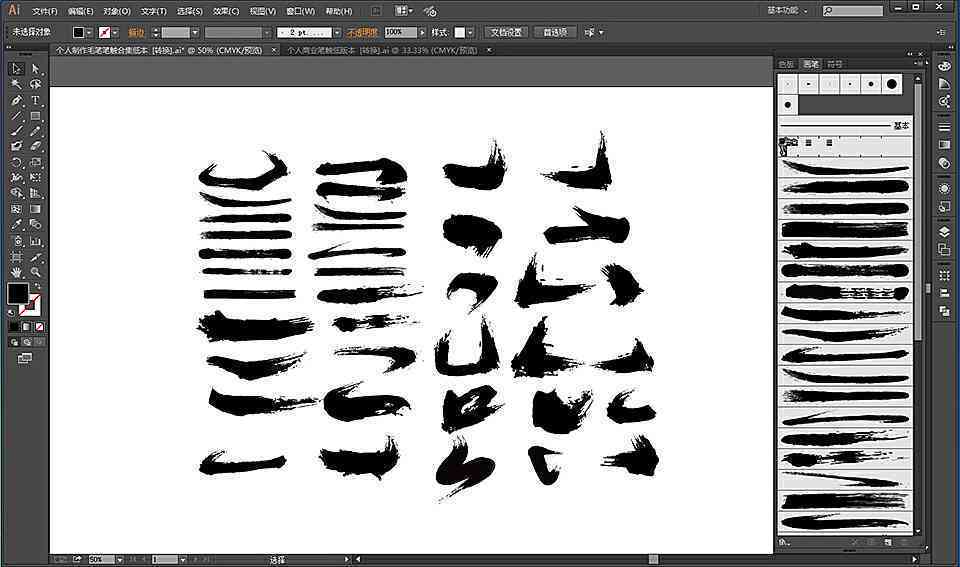Open the Layers panel icon in dock
The image size is (960, 567).
[944, 231]
